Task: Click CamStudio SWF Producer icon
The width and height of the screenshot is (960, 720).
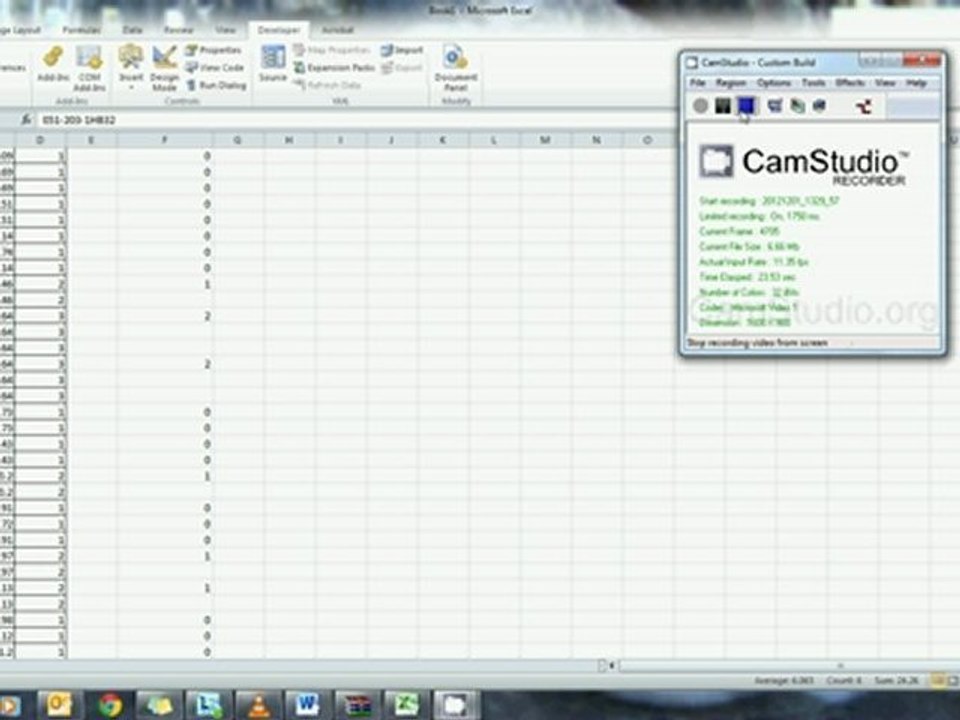Action: pos(819,106)
